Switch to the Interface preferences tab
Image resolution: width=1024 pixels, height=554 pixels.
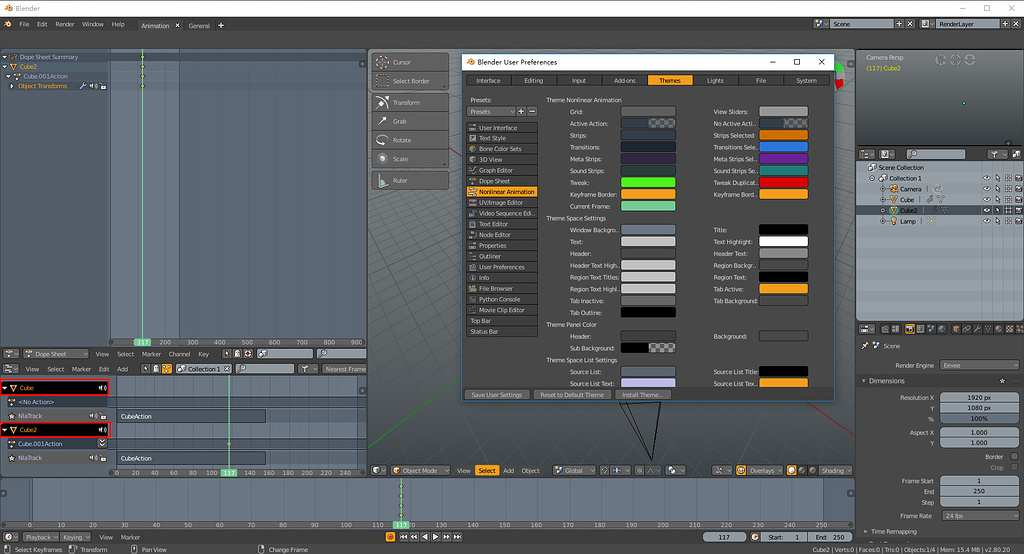coord(488,80)
